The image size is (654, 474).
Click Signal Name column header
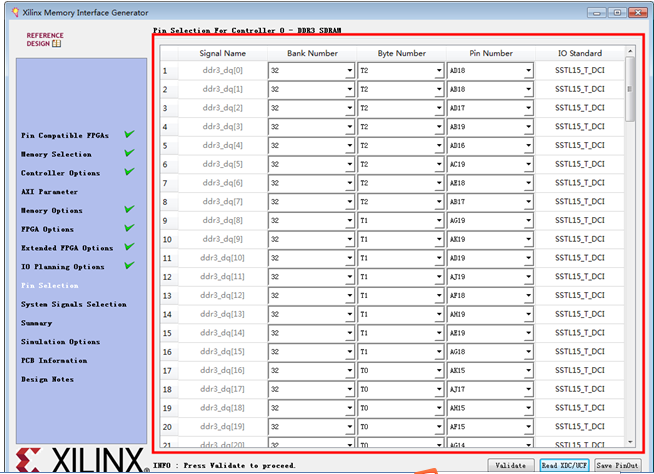click(x=223, y=53)
